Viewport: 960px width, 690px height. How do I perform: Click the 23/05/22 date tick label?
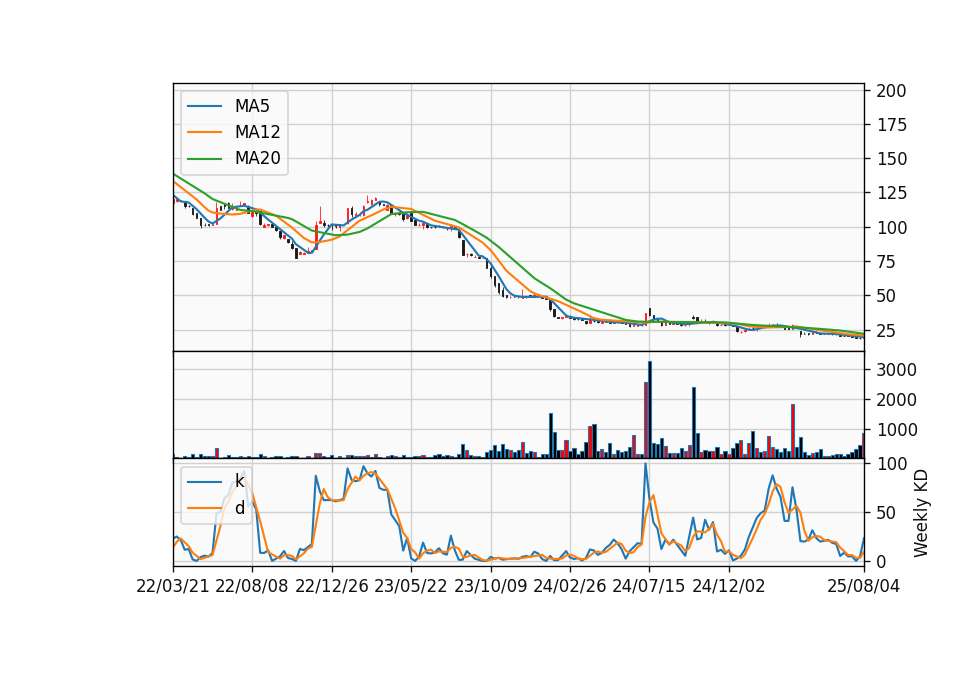coord(411,587)
